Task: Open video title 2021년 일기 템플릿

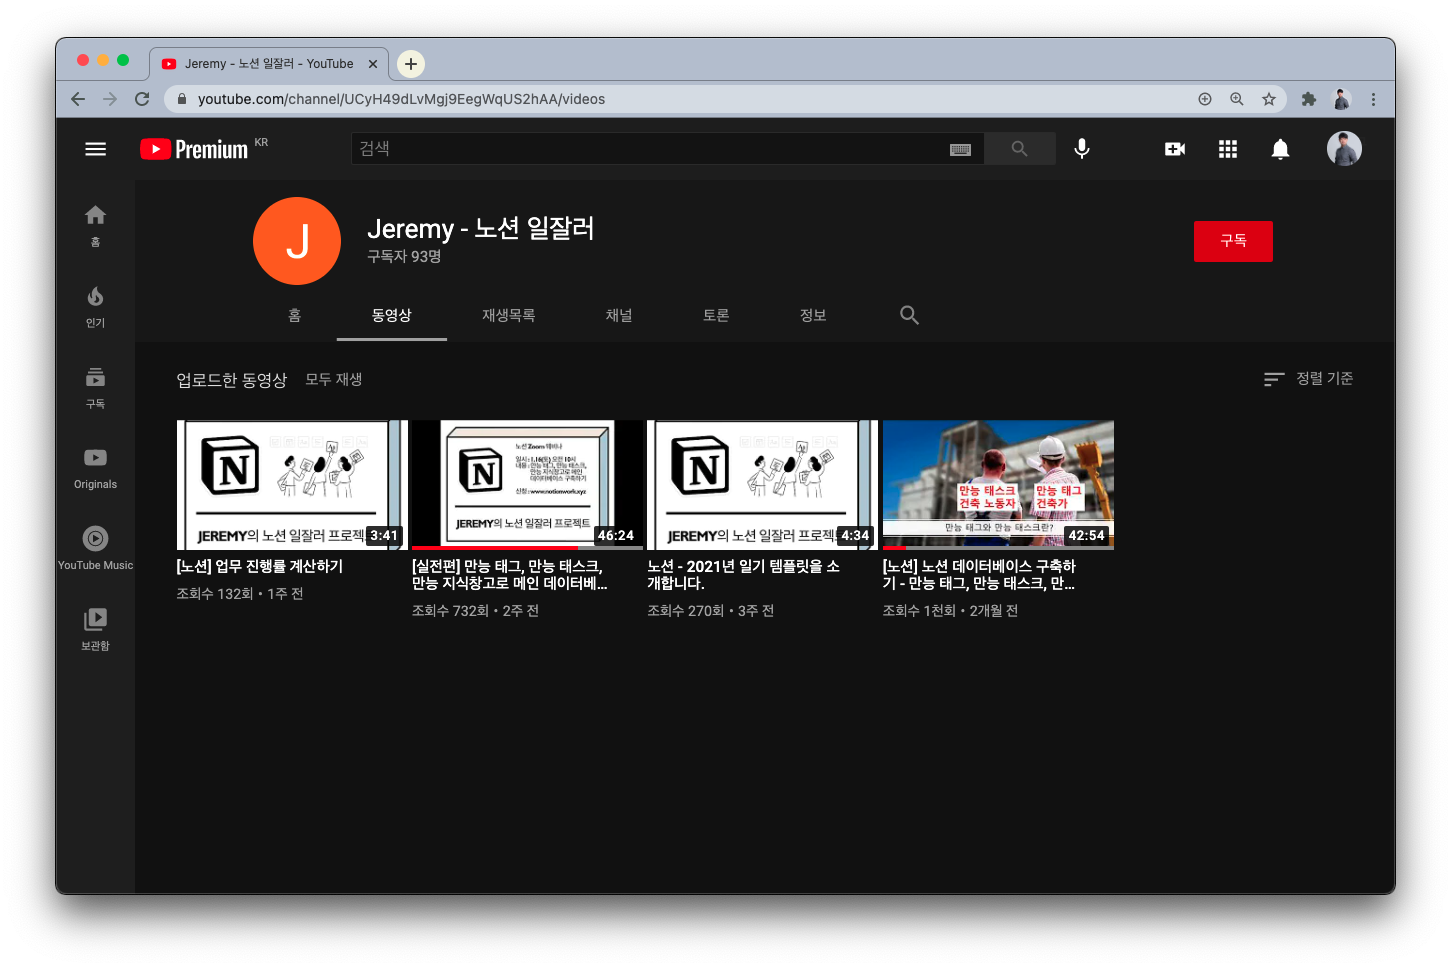Action: click(x=743, y=575)
